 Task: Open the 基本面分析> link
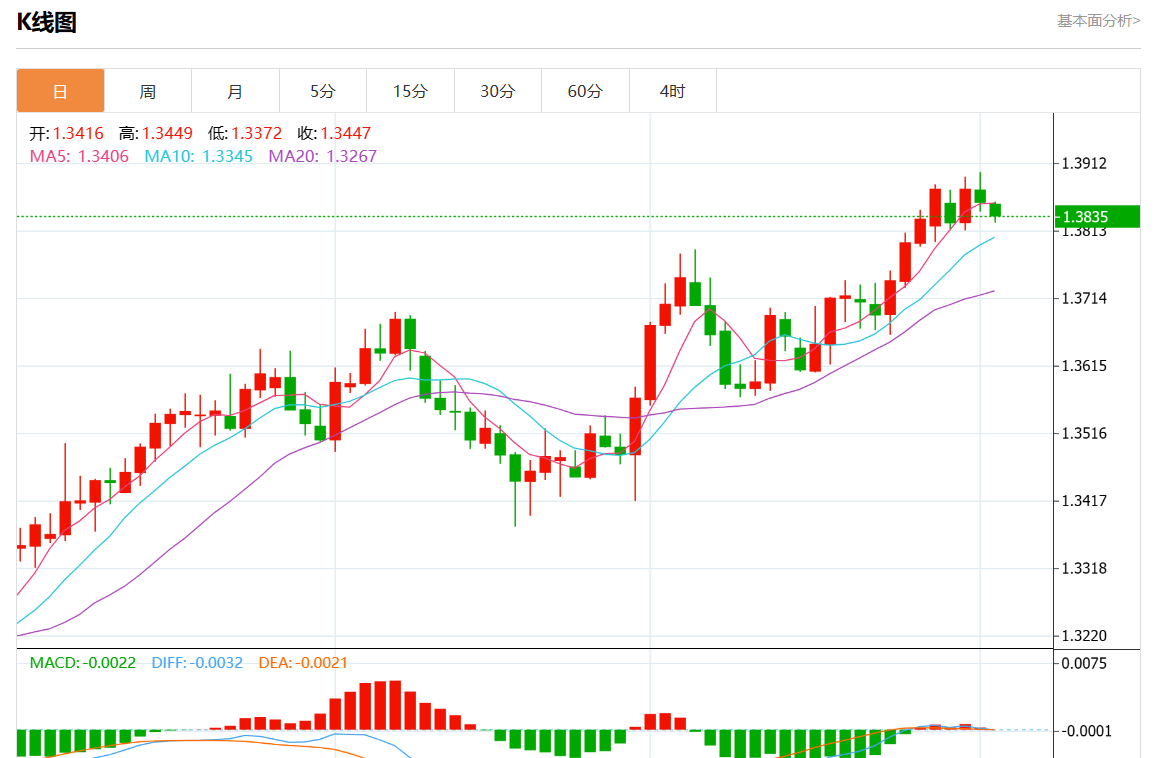click(1098, 21)
